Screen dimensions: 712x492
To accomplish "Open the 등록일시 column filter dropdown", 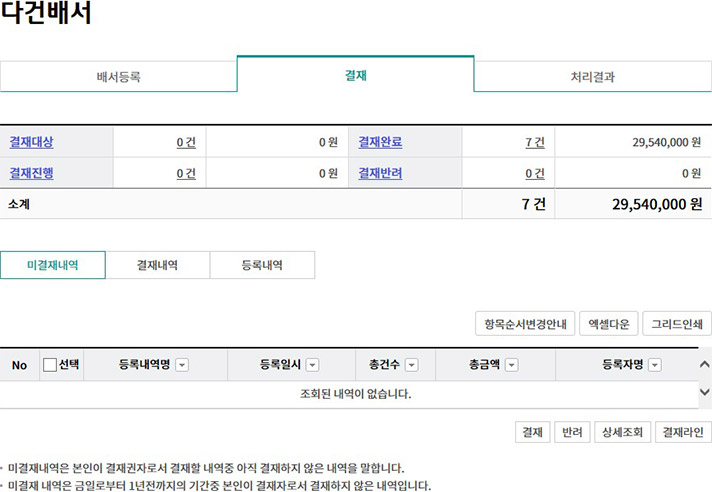I will coord(312,366).
